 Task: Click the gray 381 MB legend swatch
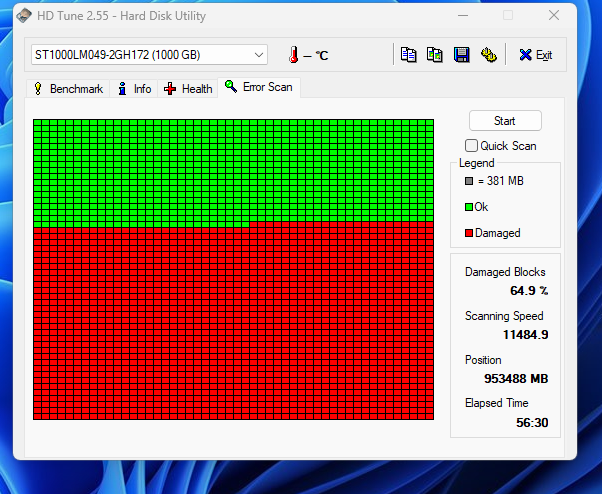469,181
